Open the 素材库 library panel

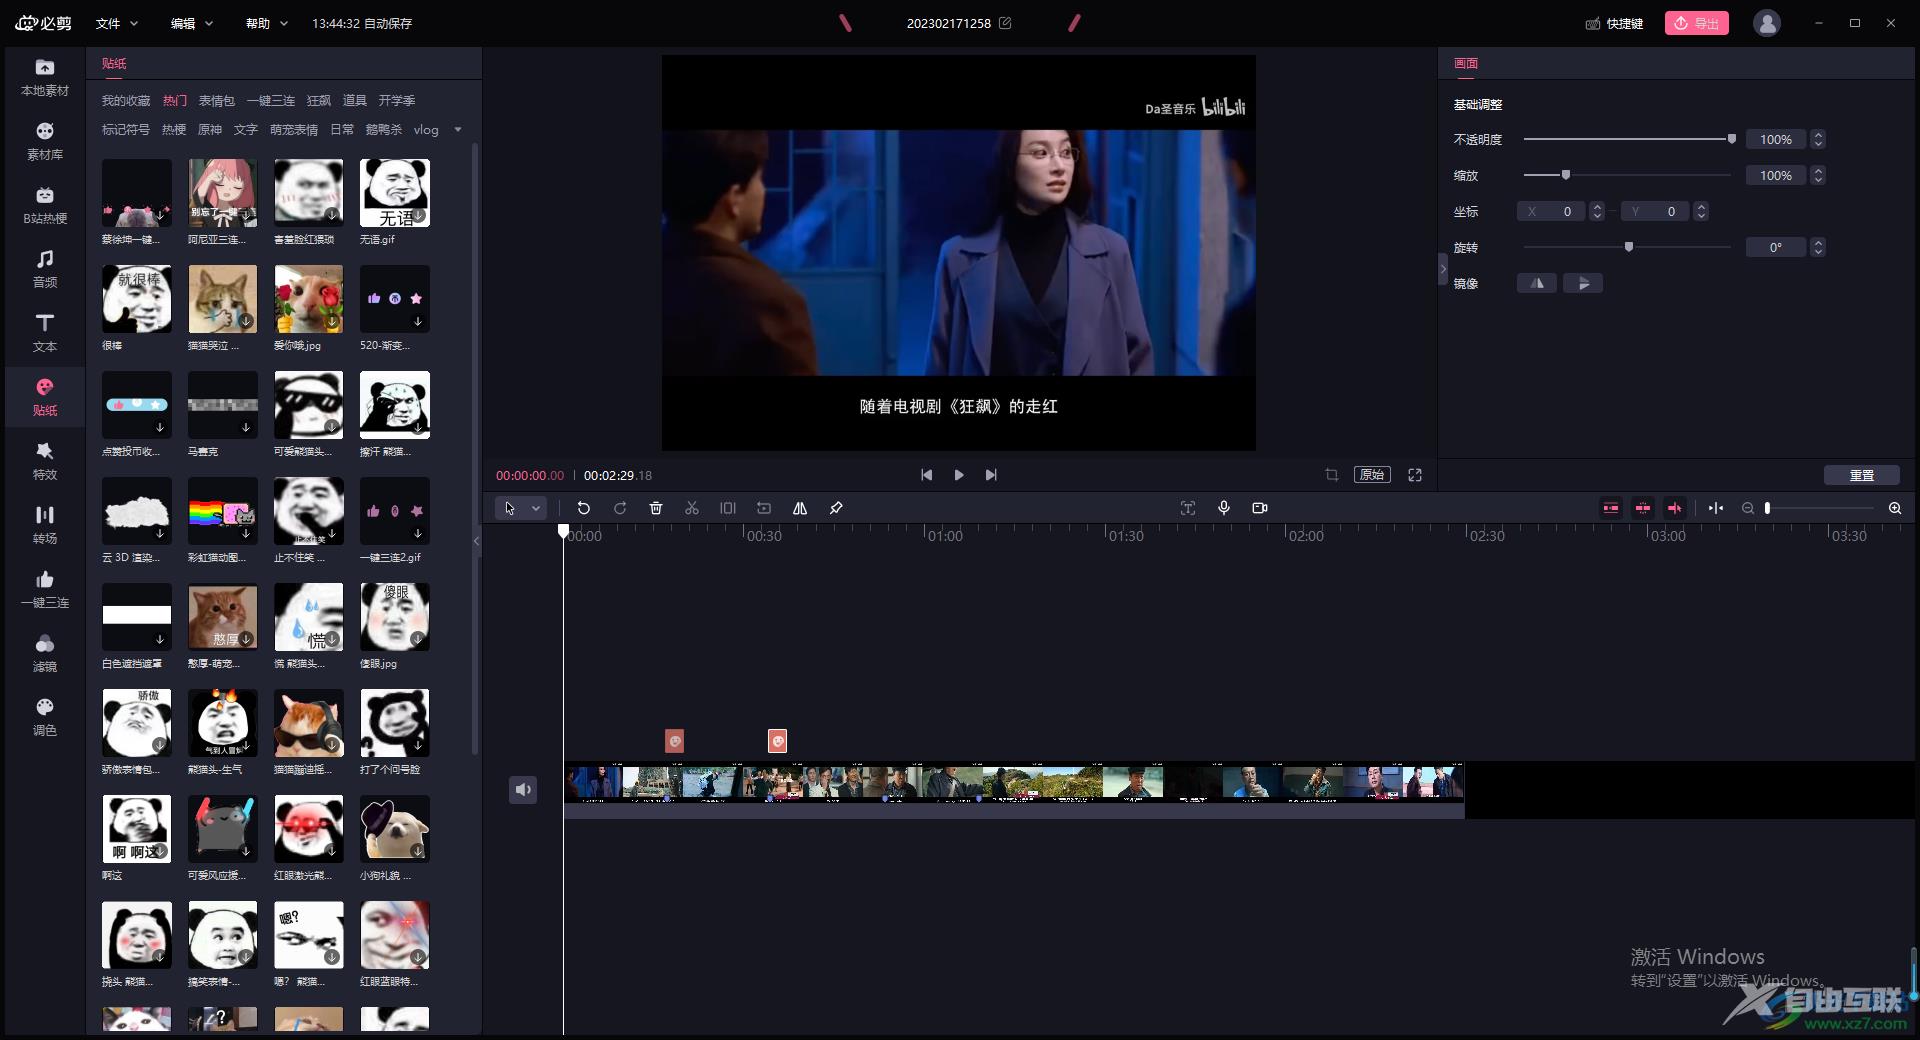[45, 141]
